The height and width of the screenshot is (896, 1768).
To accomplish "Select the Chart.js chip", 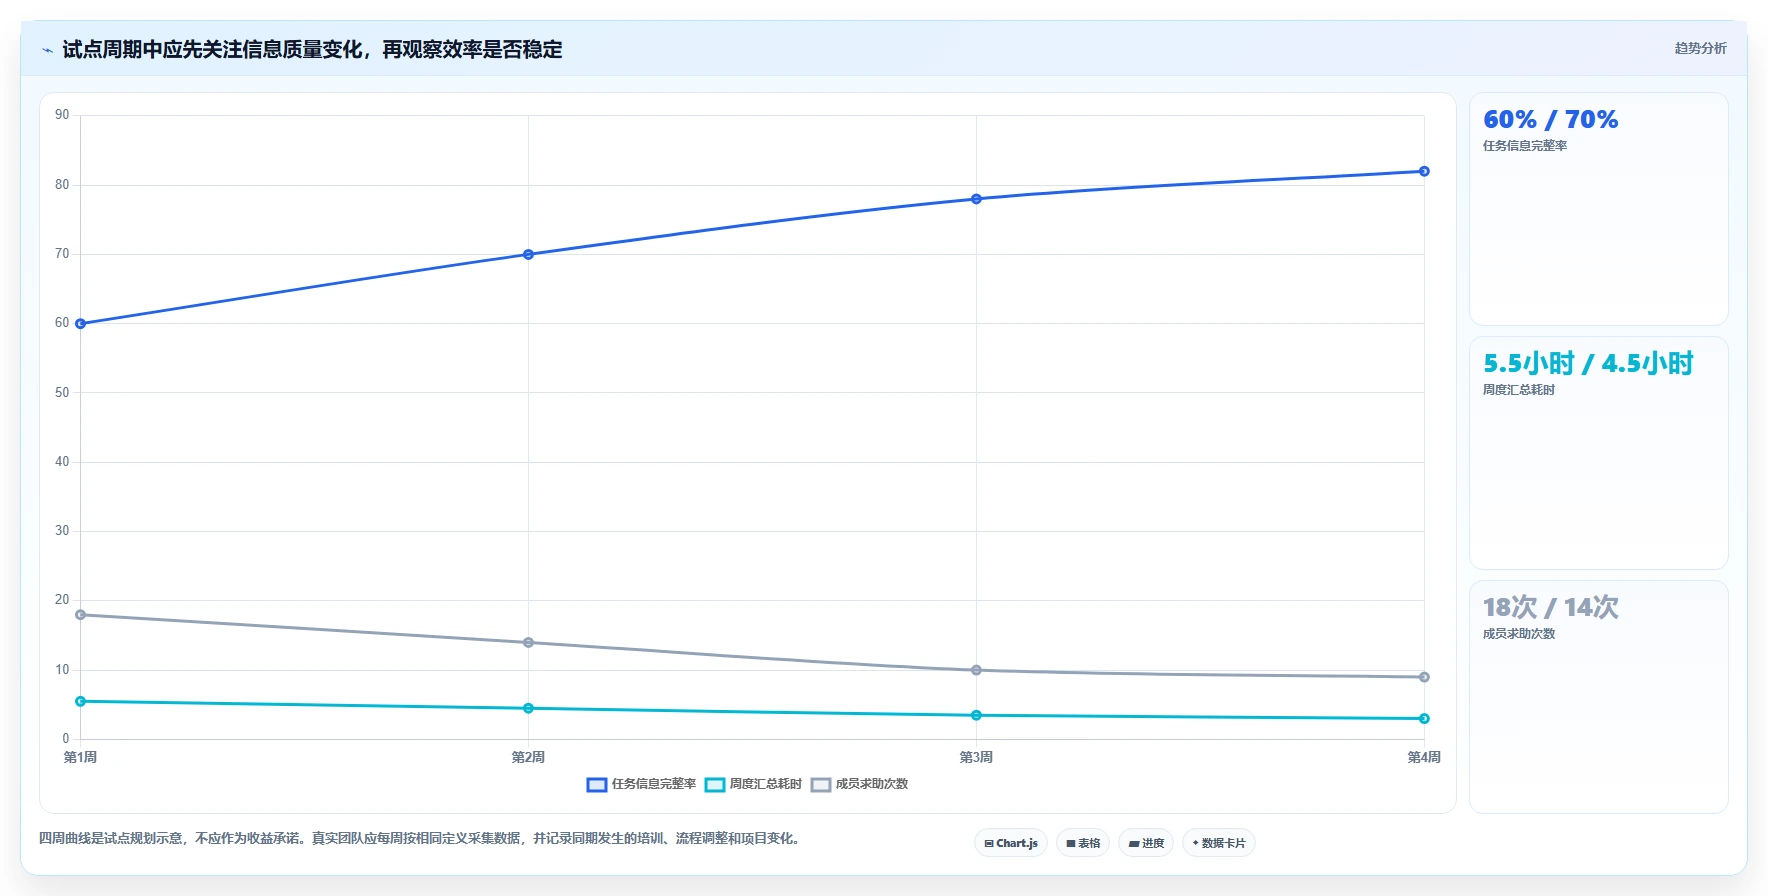I will [x=1011, y=843].
